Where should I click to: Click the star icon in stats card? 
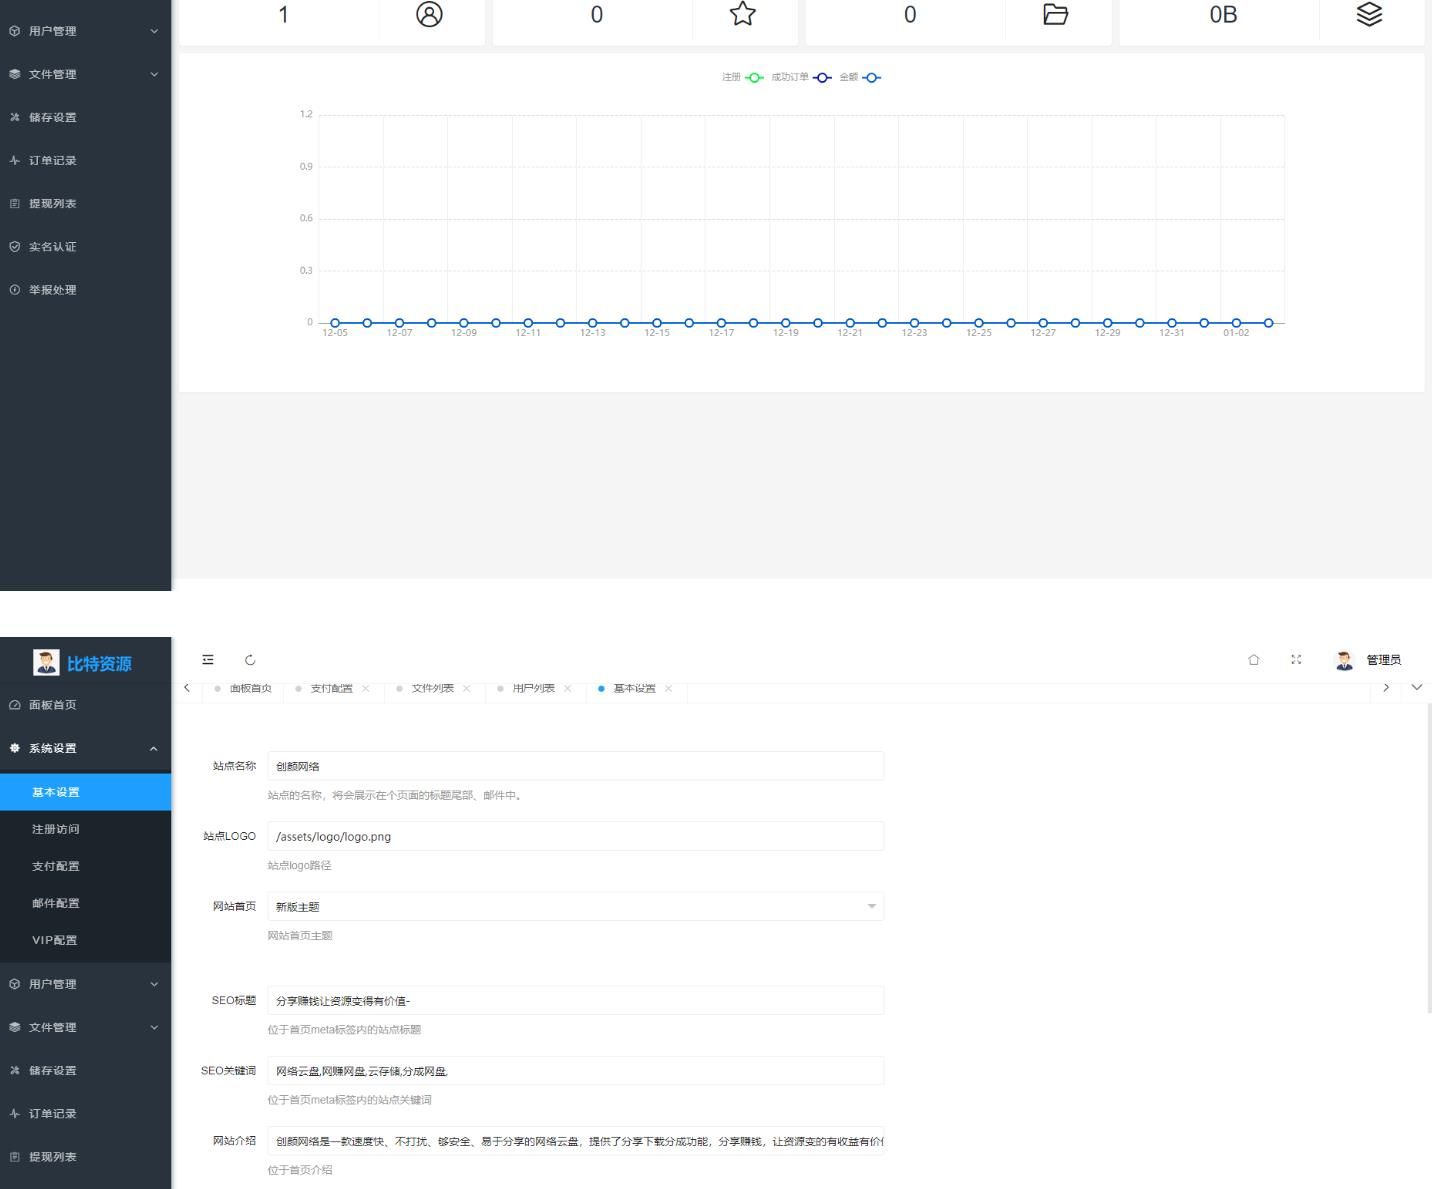pyautogui.click(x=742, y=14)
